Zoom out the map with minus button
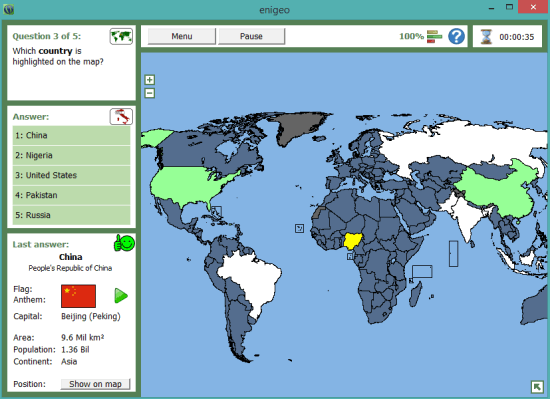The height and width of the screenshot is (399, 550). (150, 93)
